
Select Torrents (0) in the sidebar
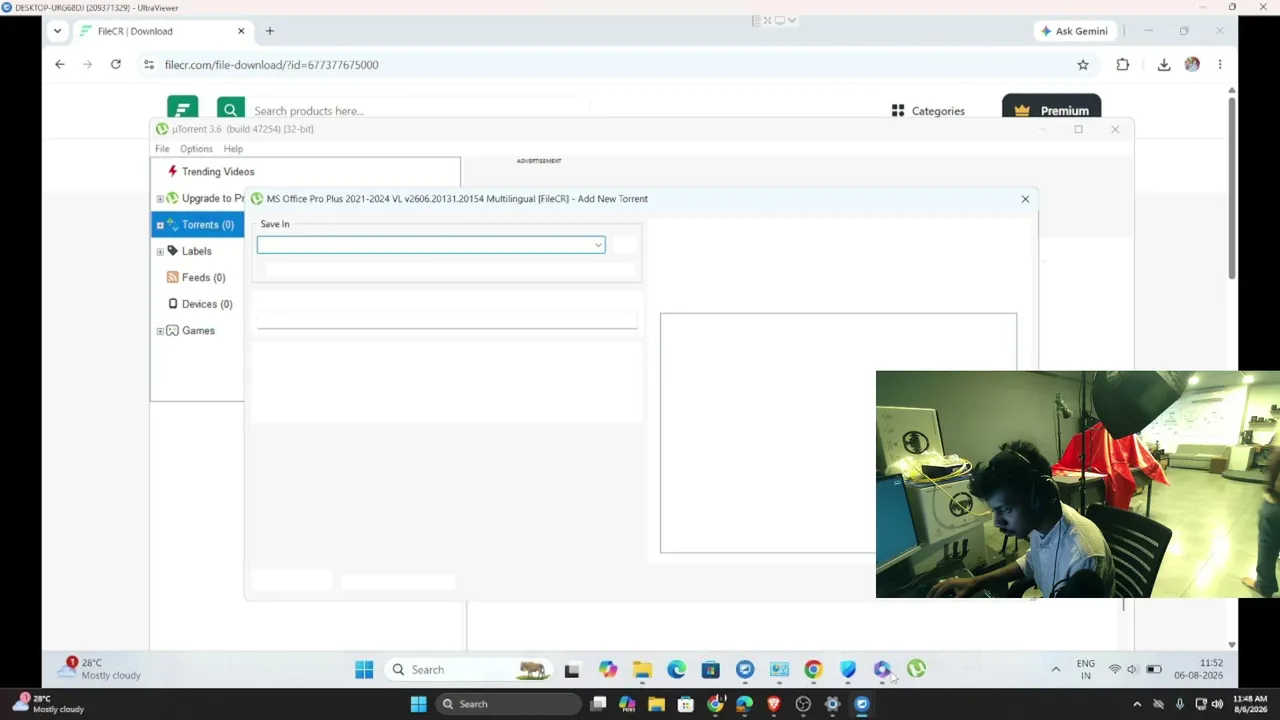point(208,225)
